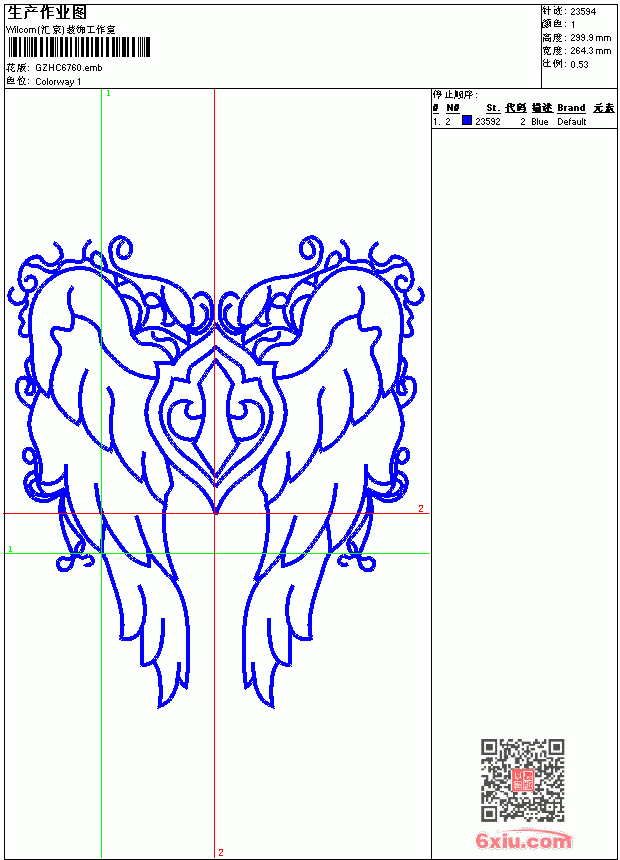Click the height value 299.9 mm
The image size is (620, 860).
click(x=591, y=38)
